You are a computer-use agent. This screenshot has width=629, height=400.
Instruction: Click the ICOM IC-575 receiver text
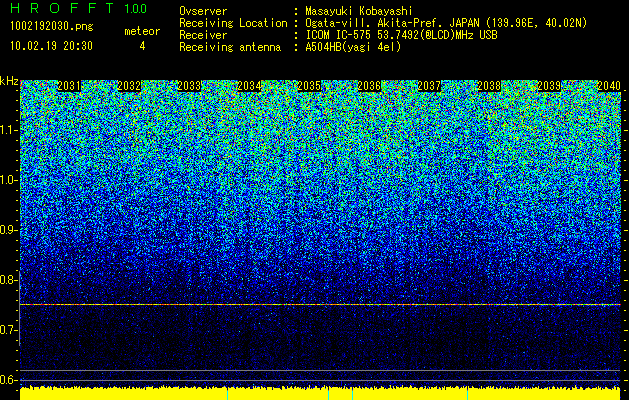click(x=401, y=35)
